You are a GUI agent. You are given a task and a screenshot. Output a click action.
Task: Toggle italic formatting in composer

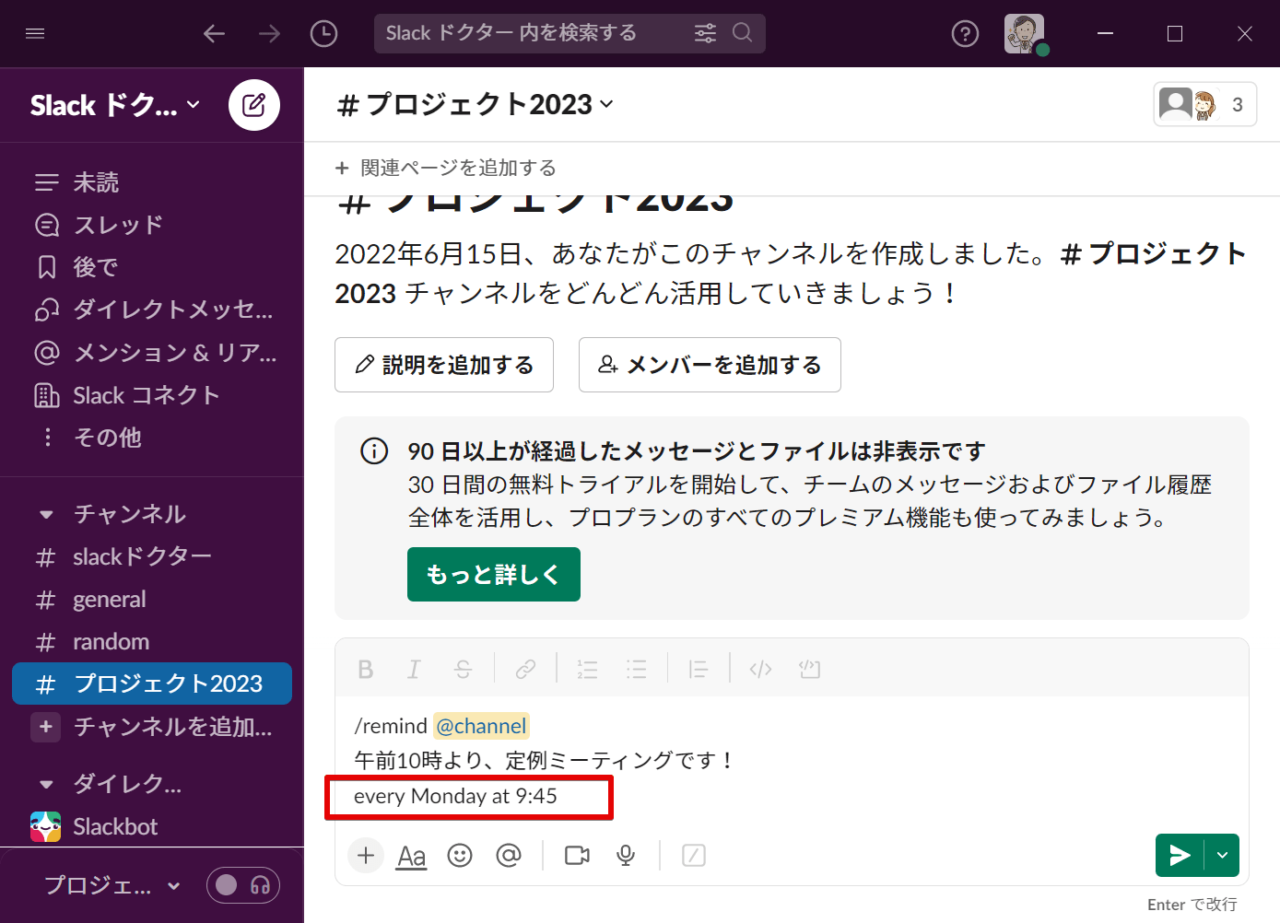pyautogui.click(x=414, y=669)
